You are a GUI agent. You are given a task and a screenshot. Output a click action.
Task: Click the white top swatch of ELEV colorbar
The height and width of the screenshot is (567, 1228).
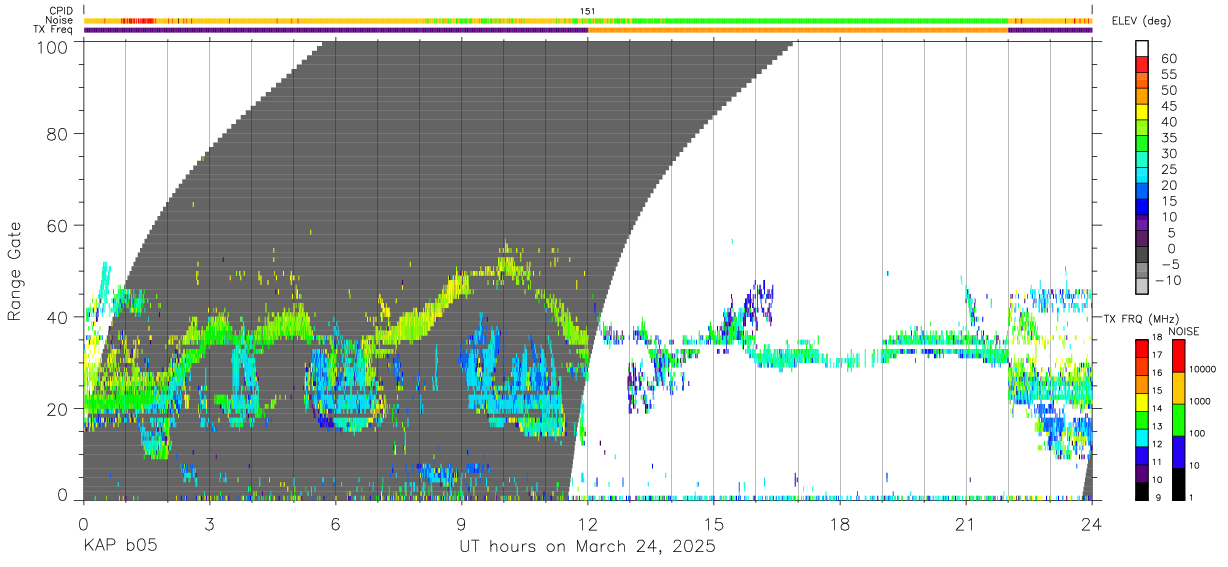point(1142,47)
